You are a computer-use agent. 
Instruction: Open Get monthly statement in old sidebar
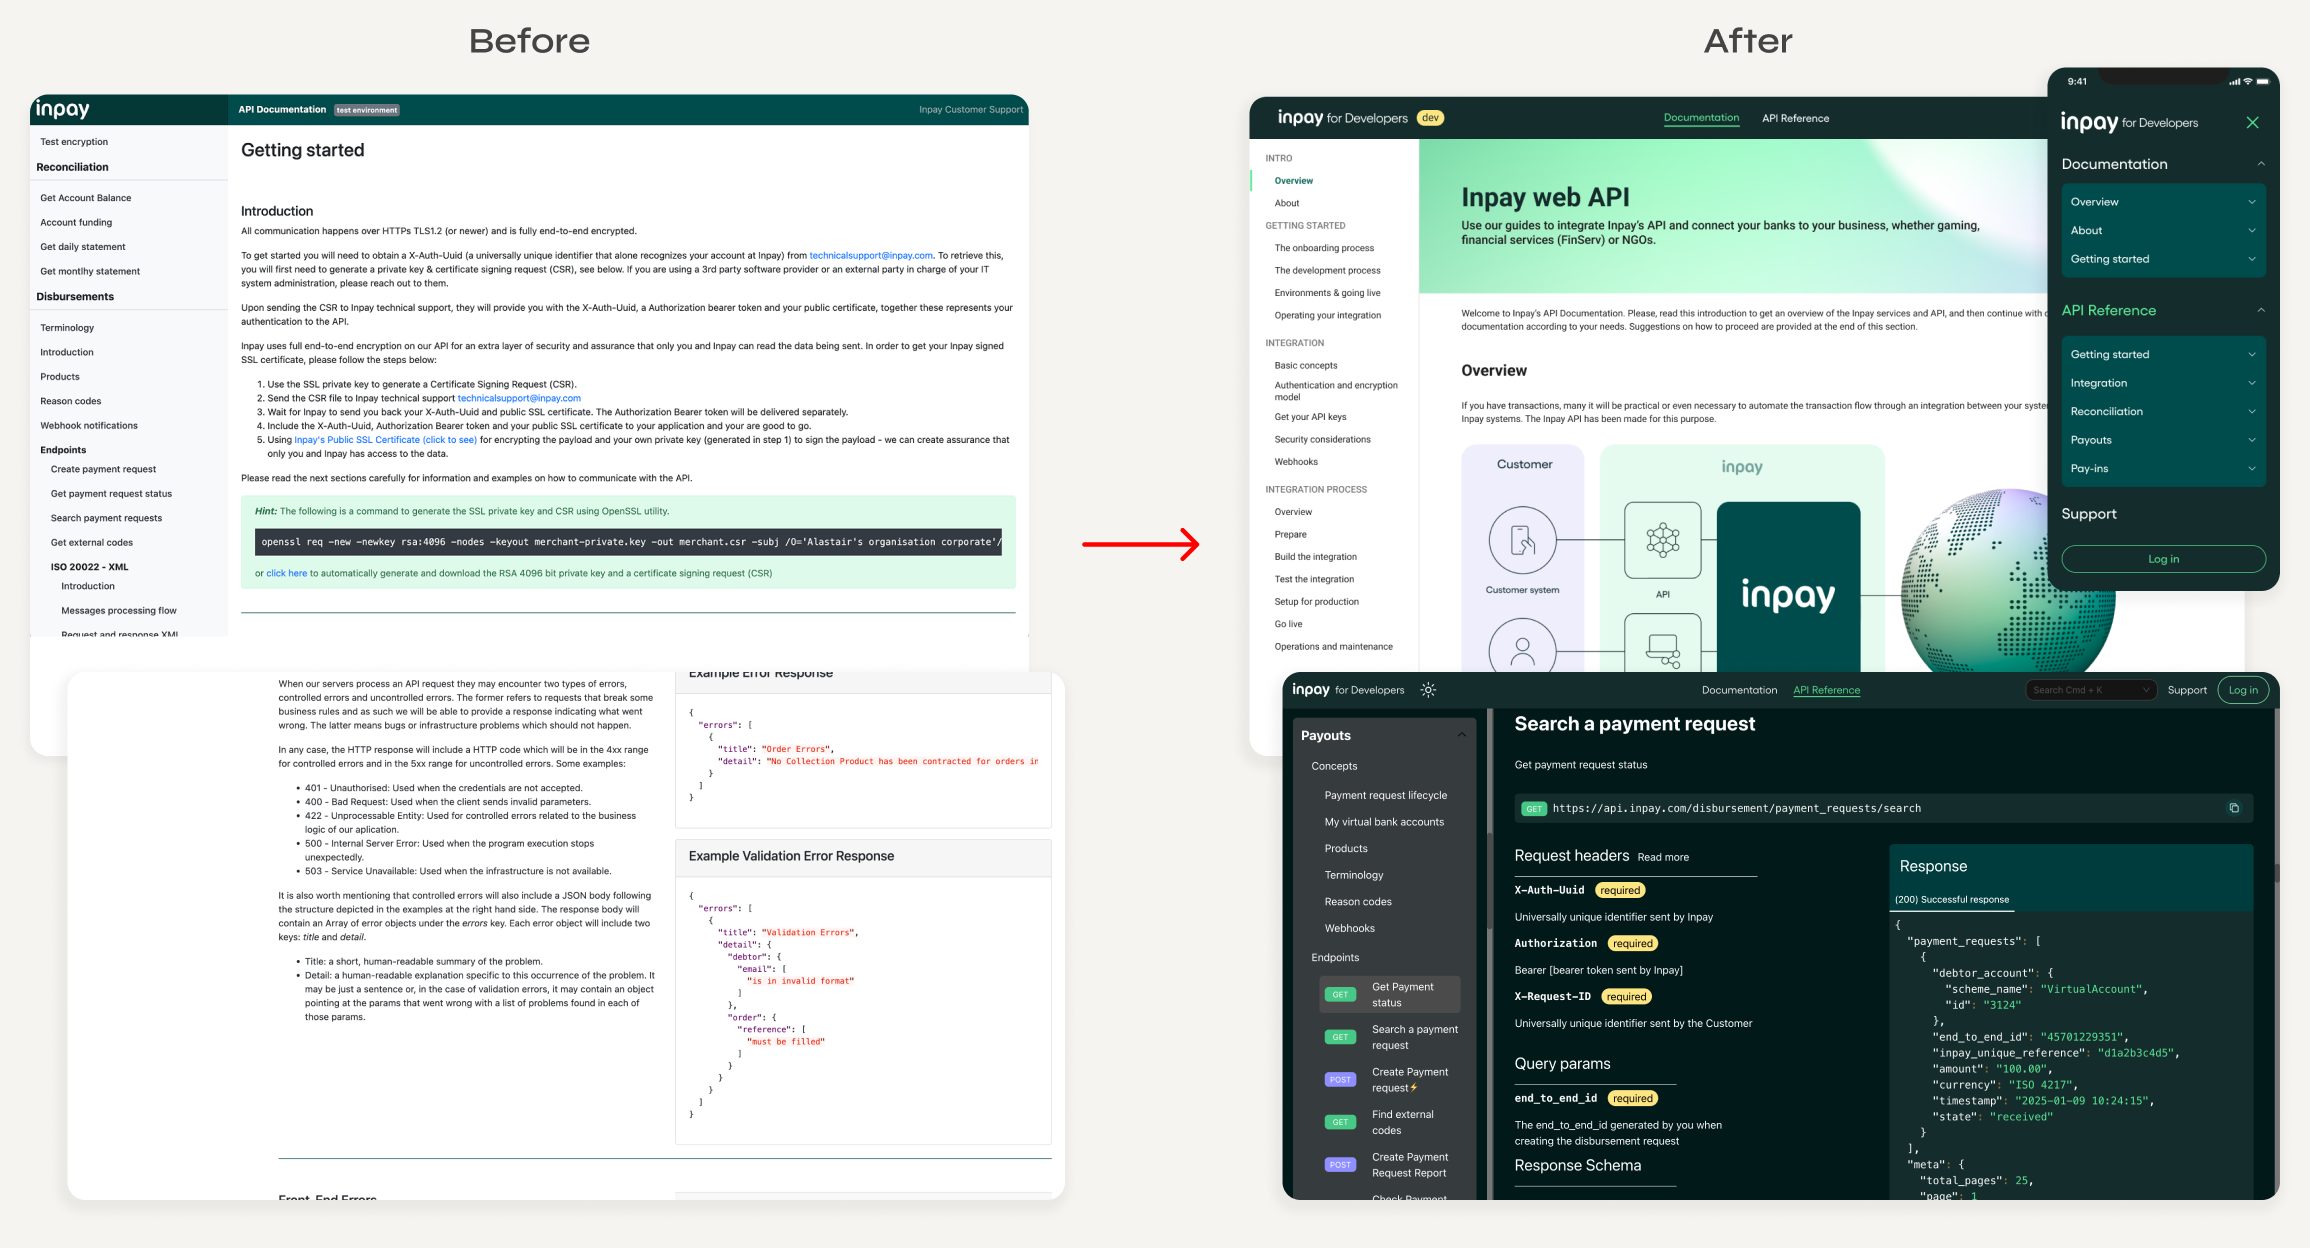click(x=90, y=272)
